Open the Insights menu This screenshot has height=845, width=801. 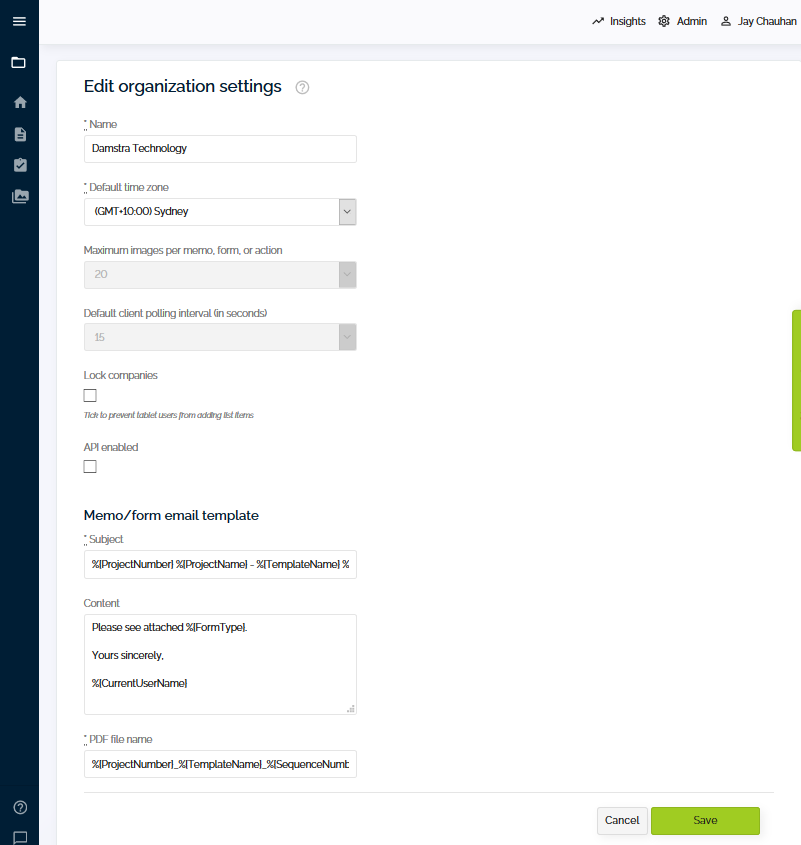[619, 21]
